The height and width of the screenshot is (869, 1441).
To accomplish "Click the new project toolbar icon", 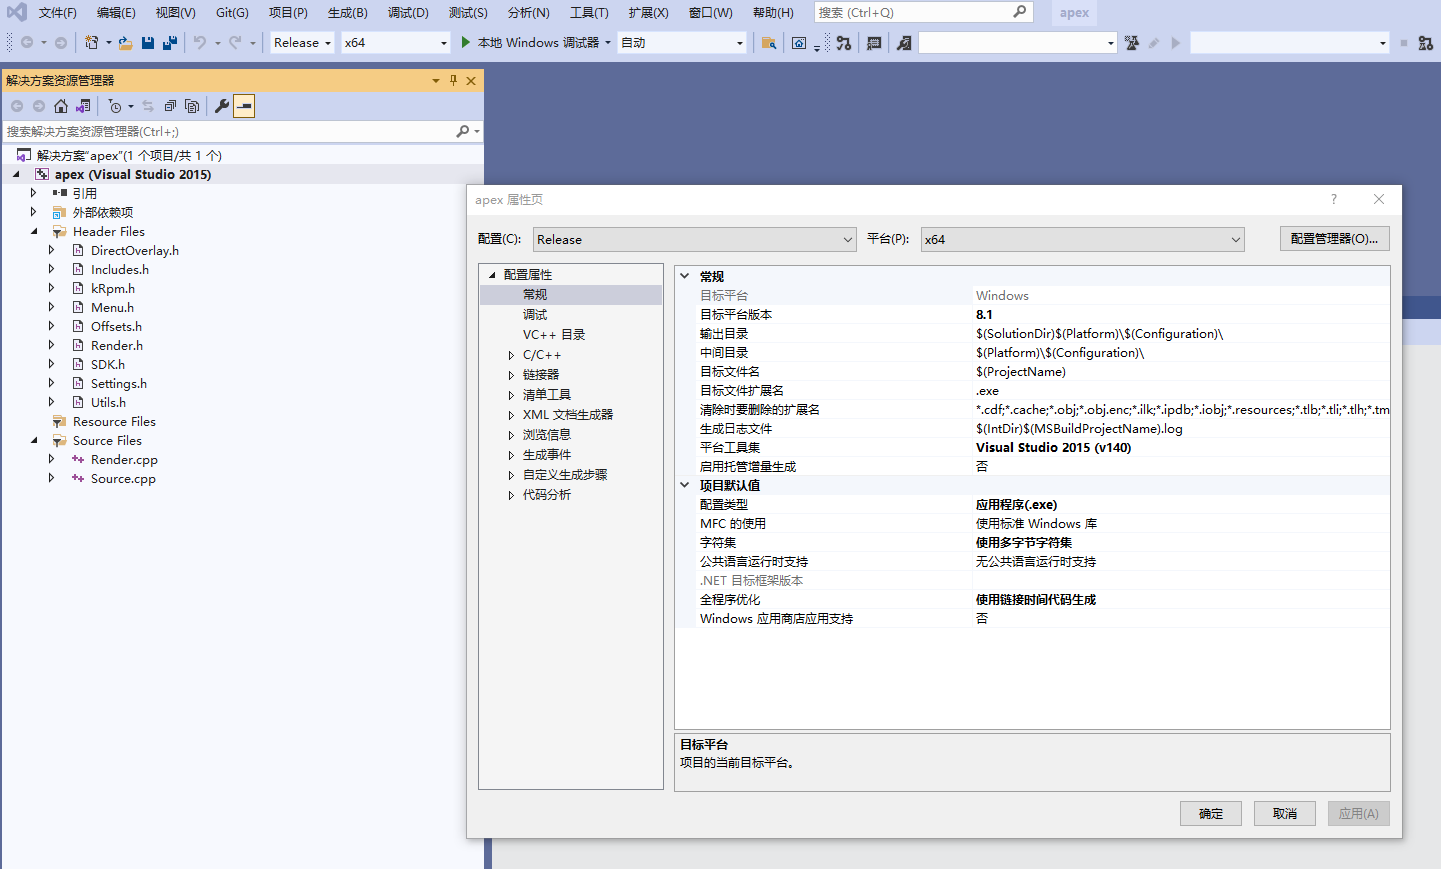I will (91, 43).
